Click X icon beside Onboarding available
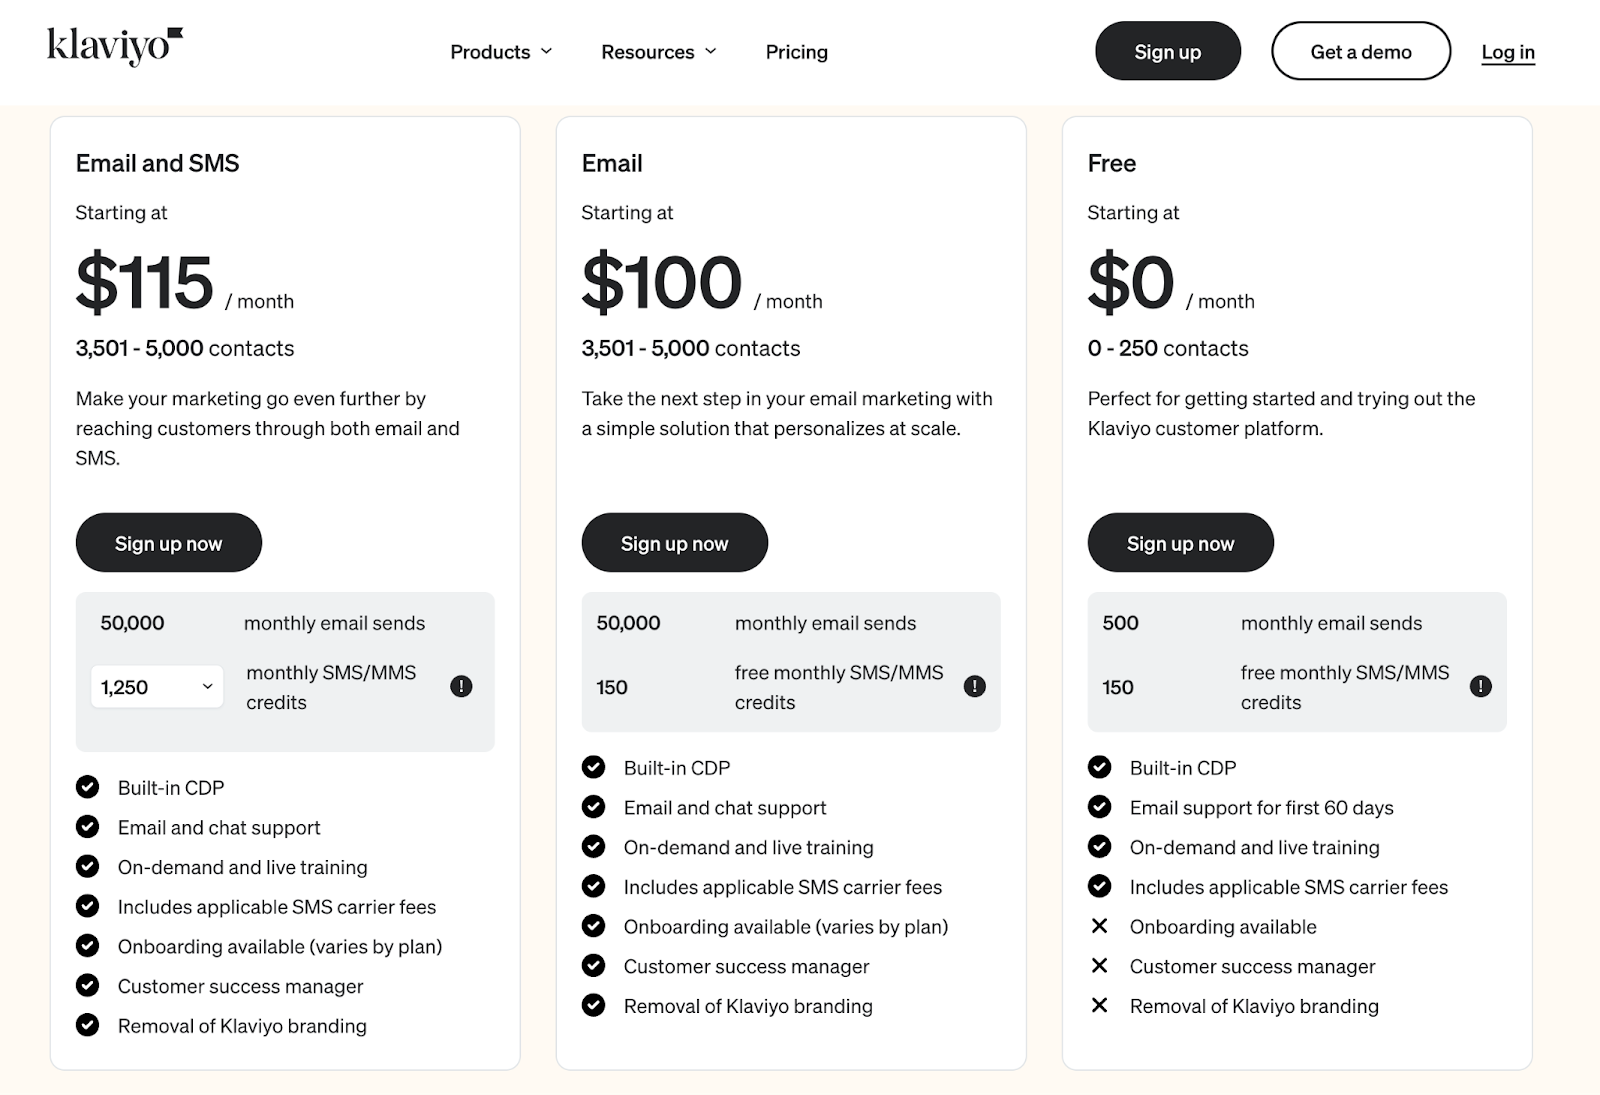This screenshot has width=1600, height=1095. point(1099,926)
